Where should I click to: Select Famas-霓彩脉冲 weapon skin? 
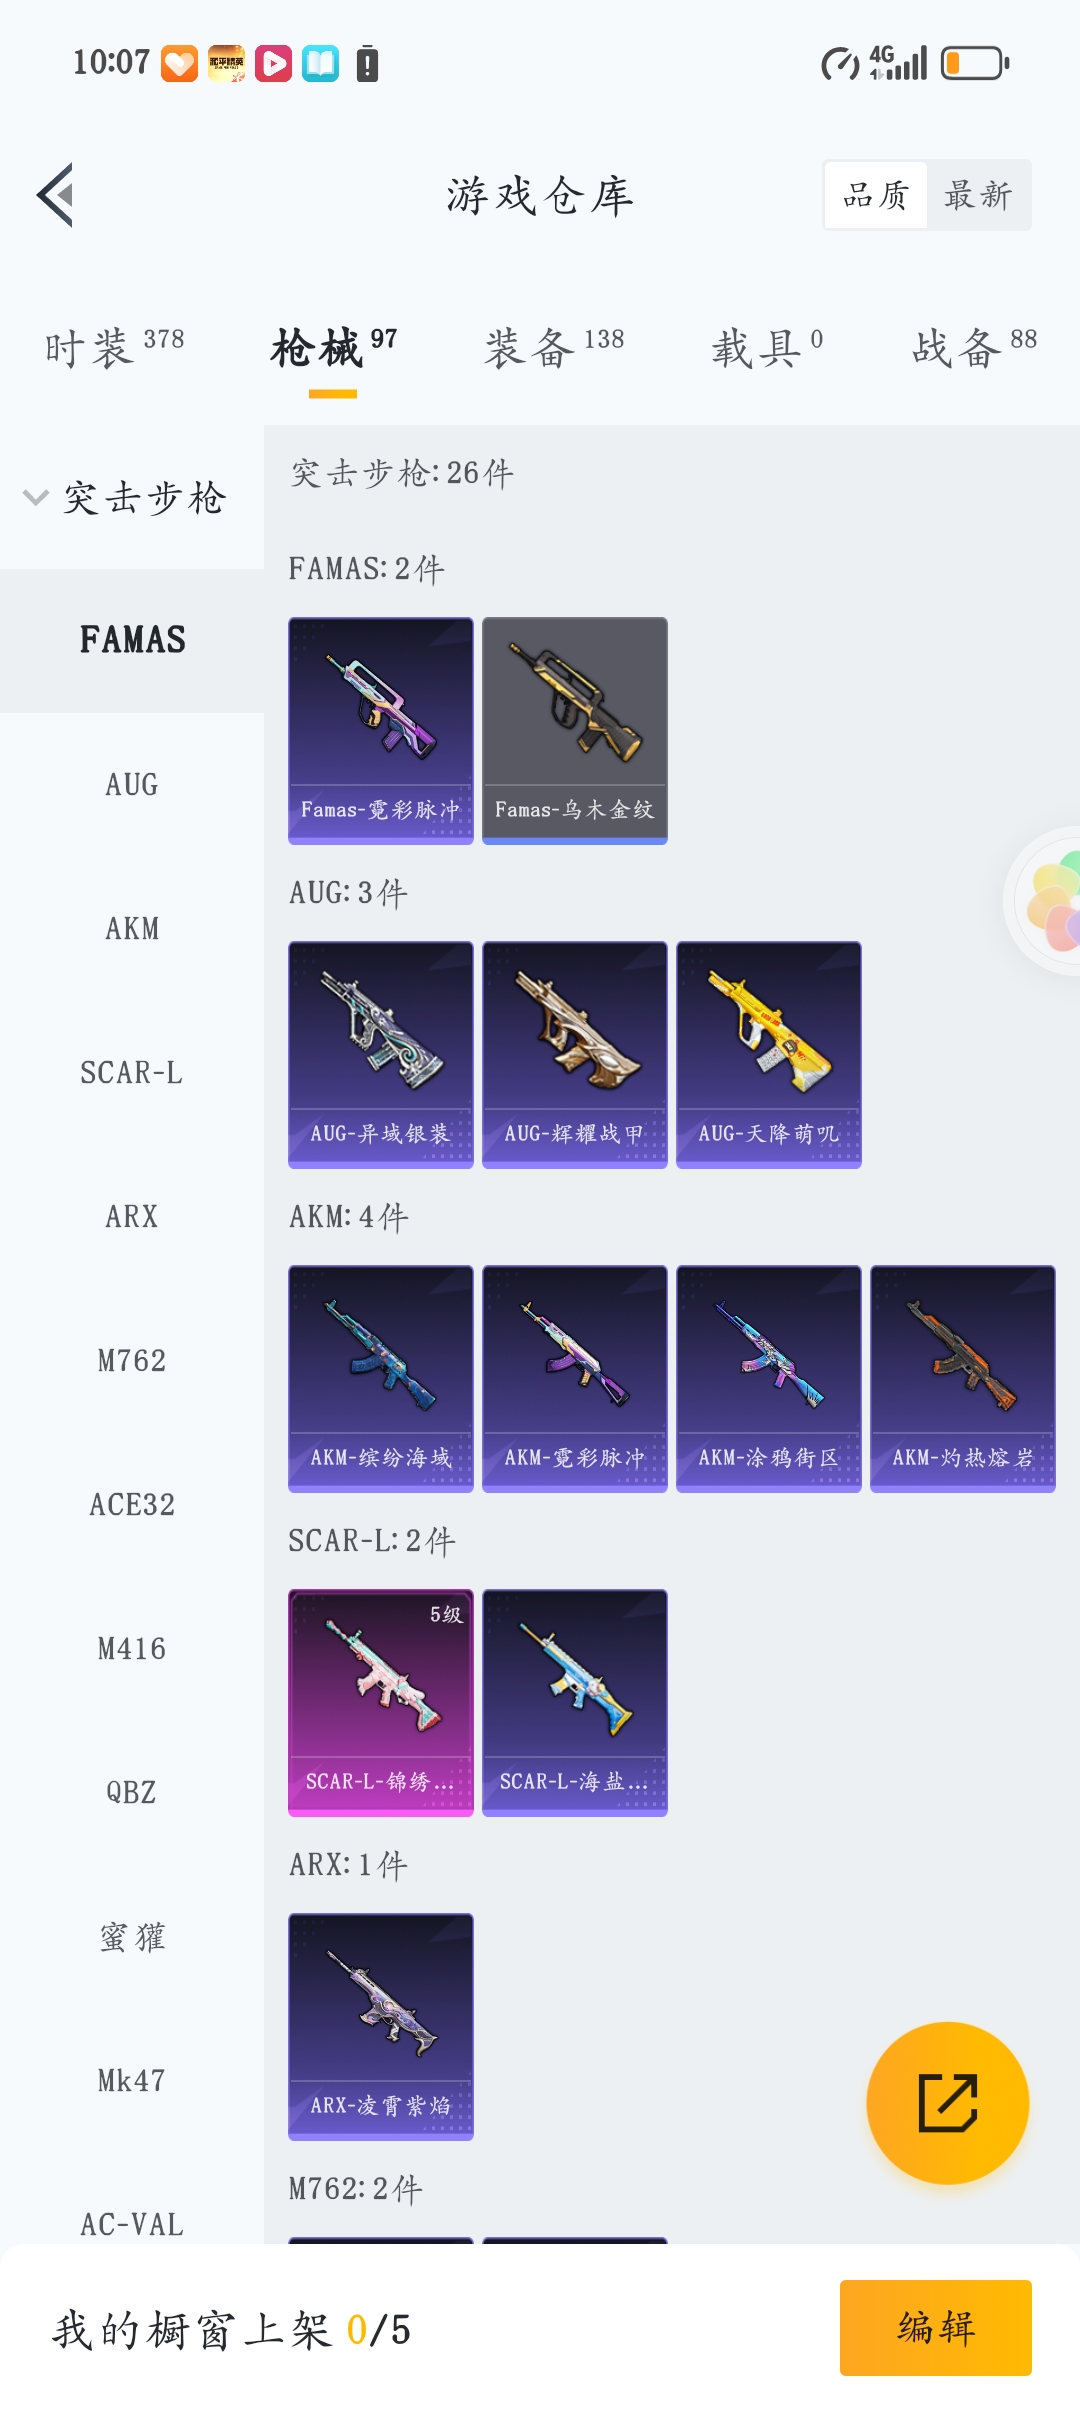click(x=381, y=731)
